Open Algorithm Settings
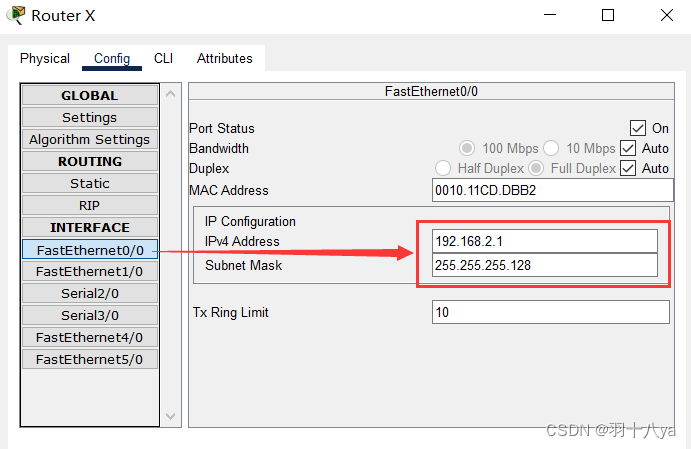 (x=89, y=140)
